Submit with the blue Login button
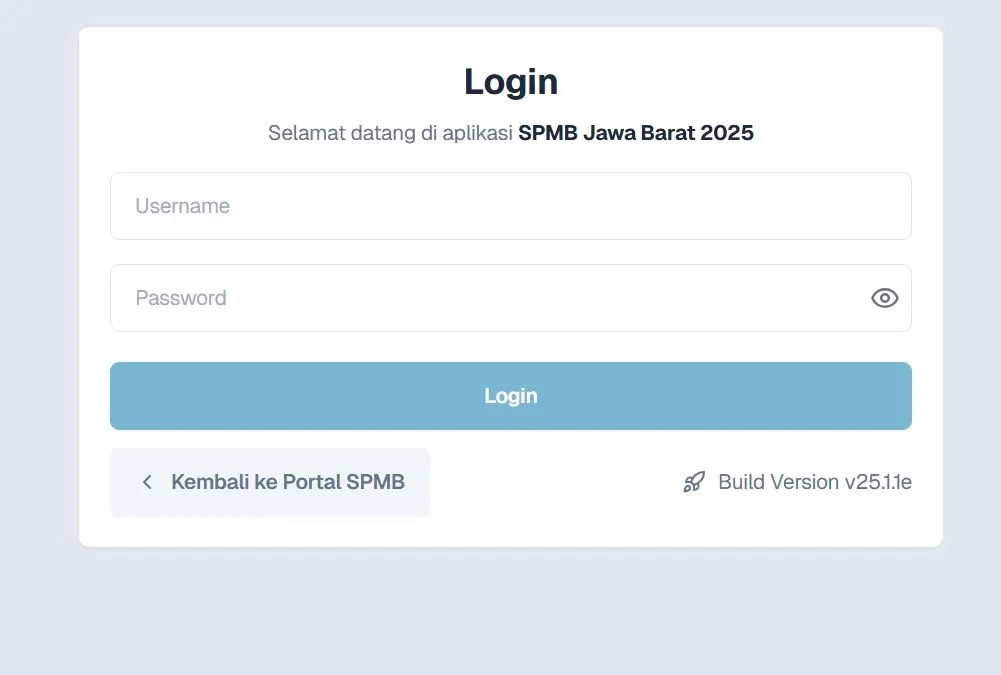1001x675 pixels. (511, 396)
